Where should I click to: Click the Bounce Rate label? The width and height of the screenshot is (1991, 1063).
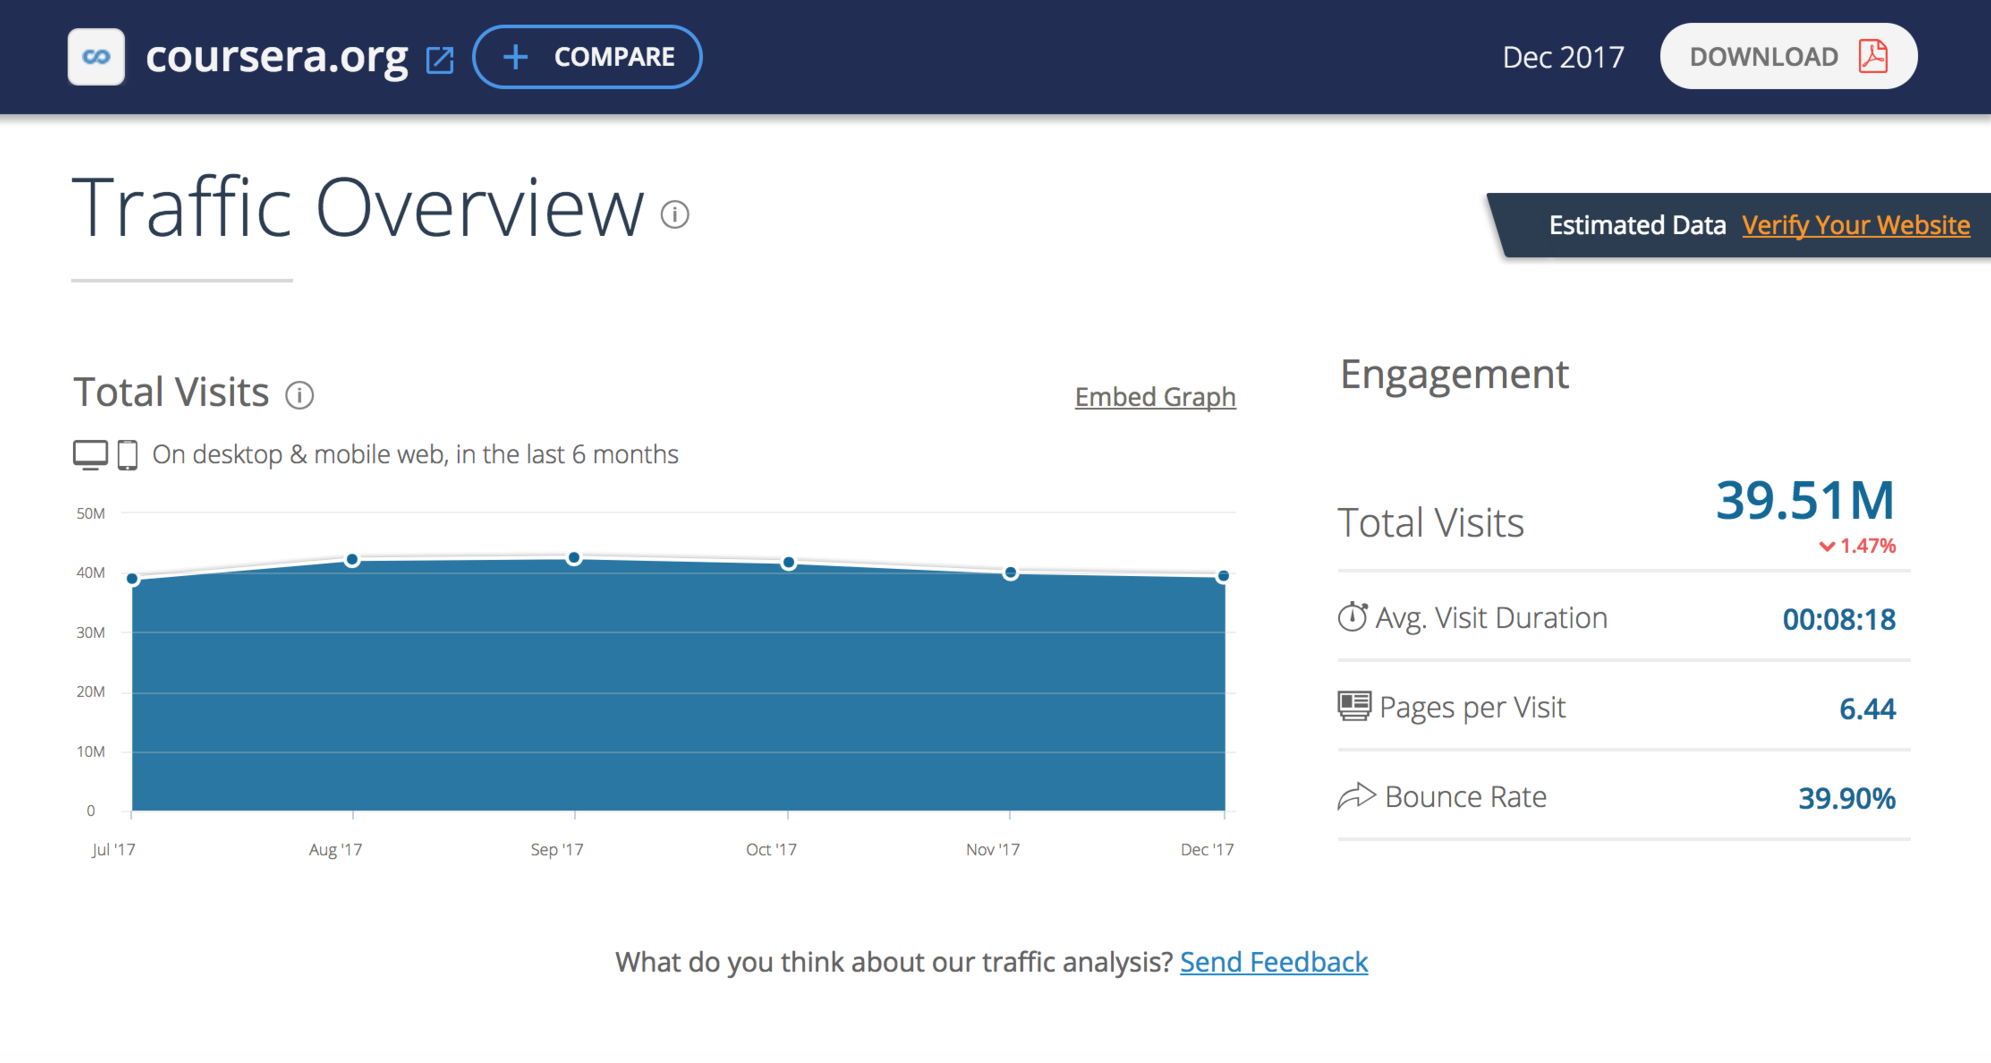pyautogui.click(x=1466, y=797)
